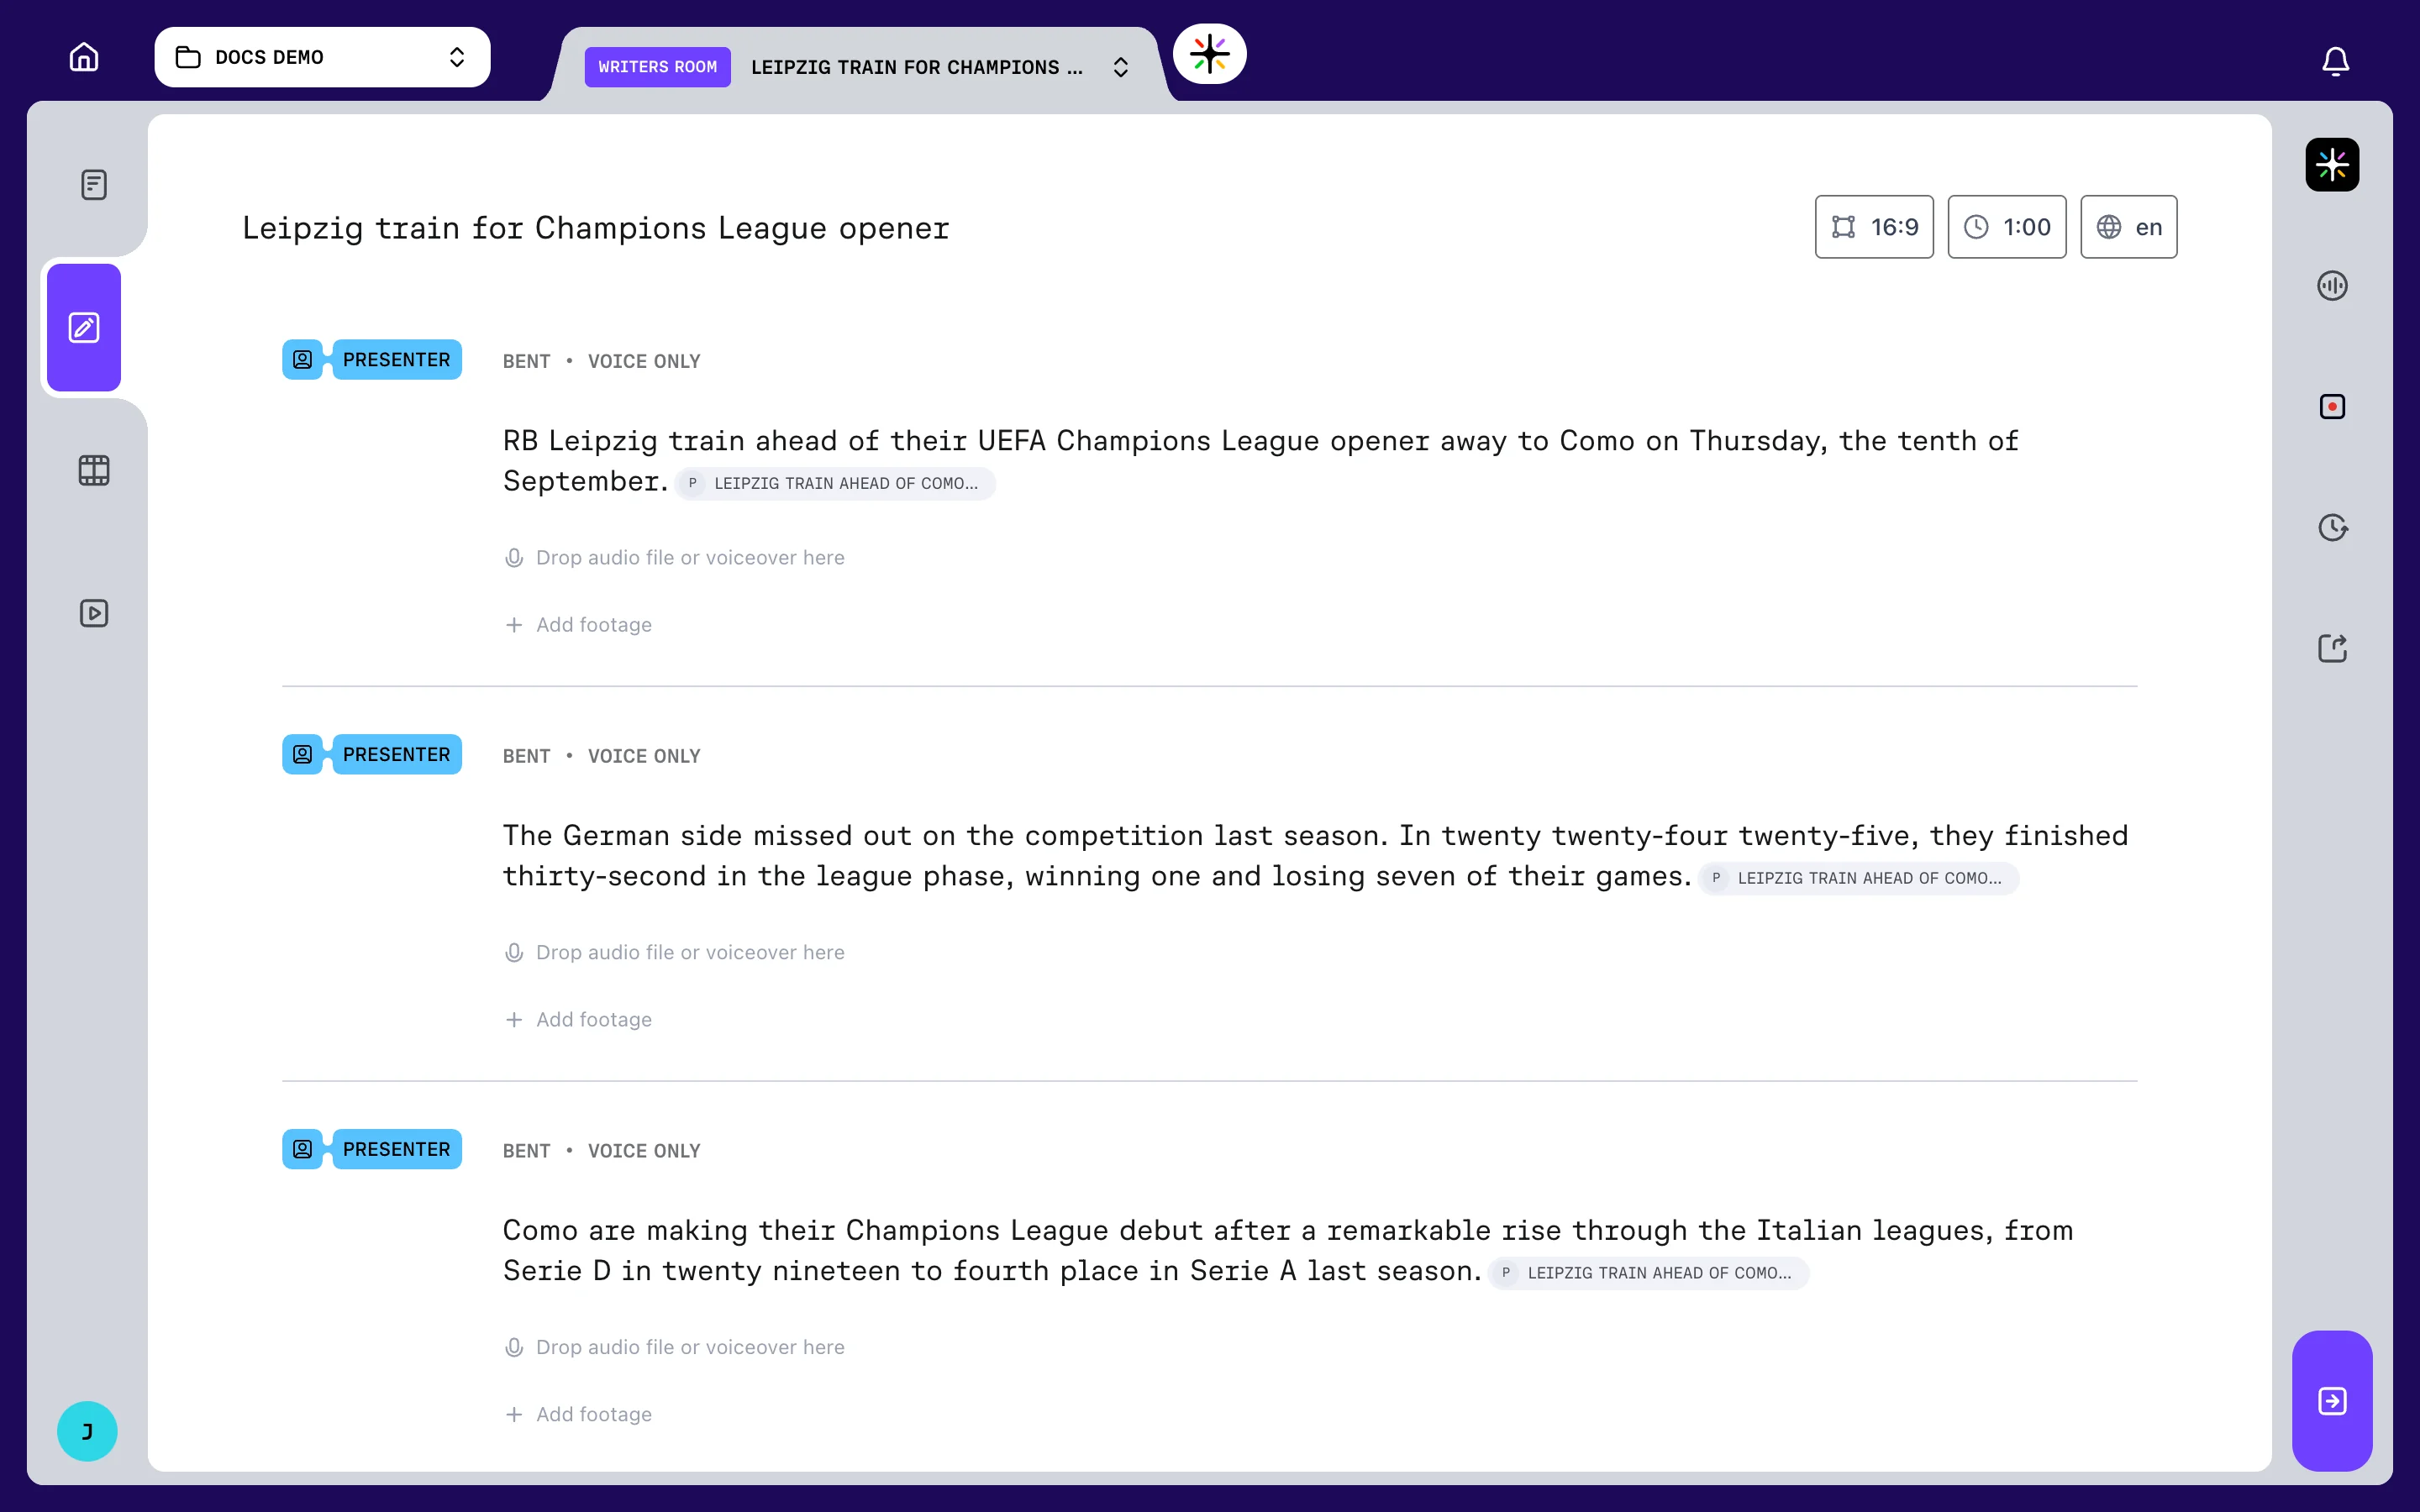The height and width of the screenshot is (1512, 2420).
Task: Open the DOCS DEMO project dropdown
Action: [x=322, y=57]
